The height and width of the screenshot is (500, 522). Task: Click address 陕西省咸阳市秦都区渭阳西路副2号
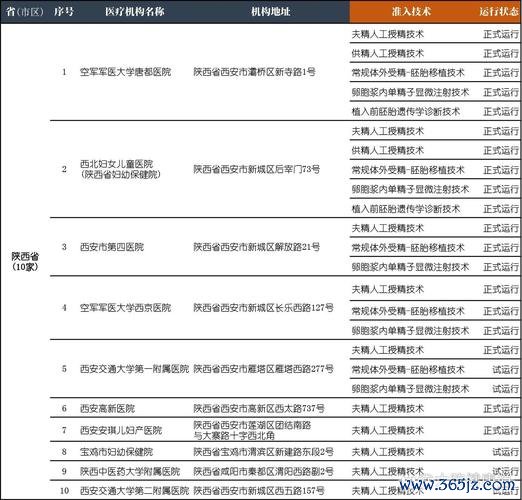point(263,471)
